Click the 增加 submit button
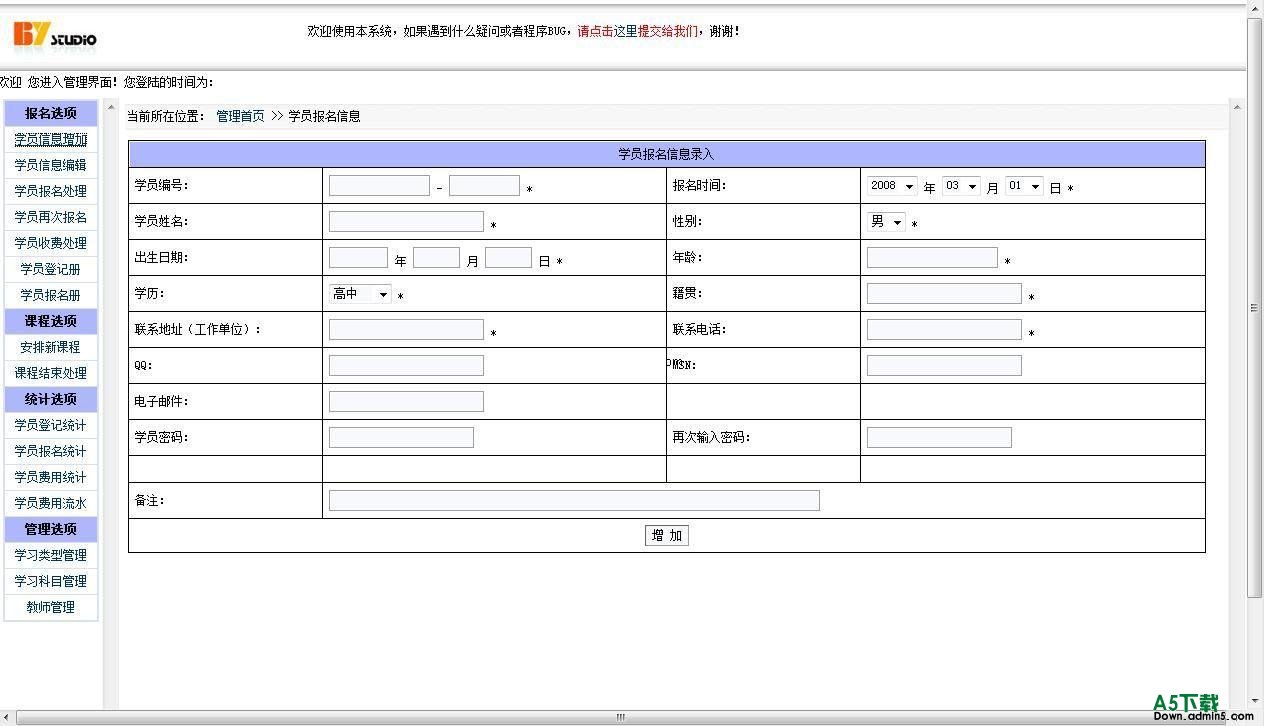The height and width of the screenshot is (726, 1265). (666, 536)
